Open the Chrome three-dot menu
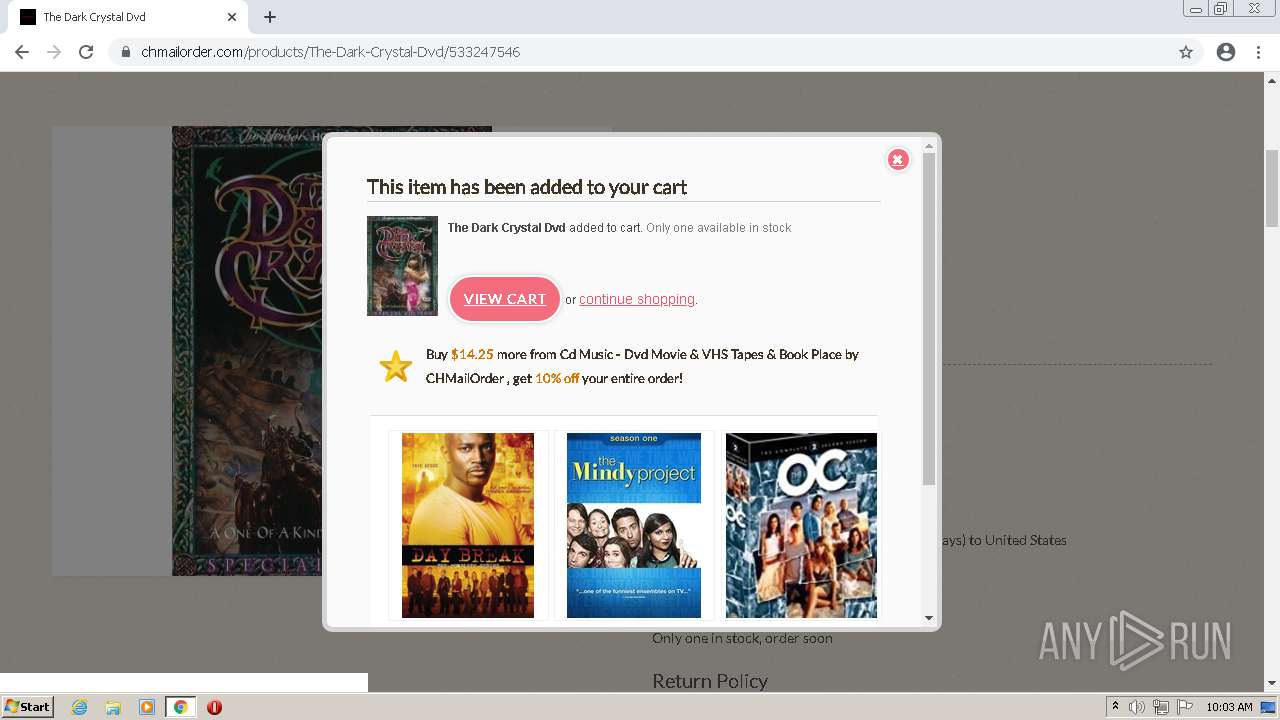 [x=1258, y=52]
